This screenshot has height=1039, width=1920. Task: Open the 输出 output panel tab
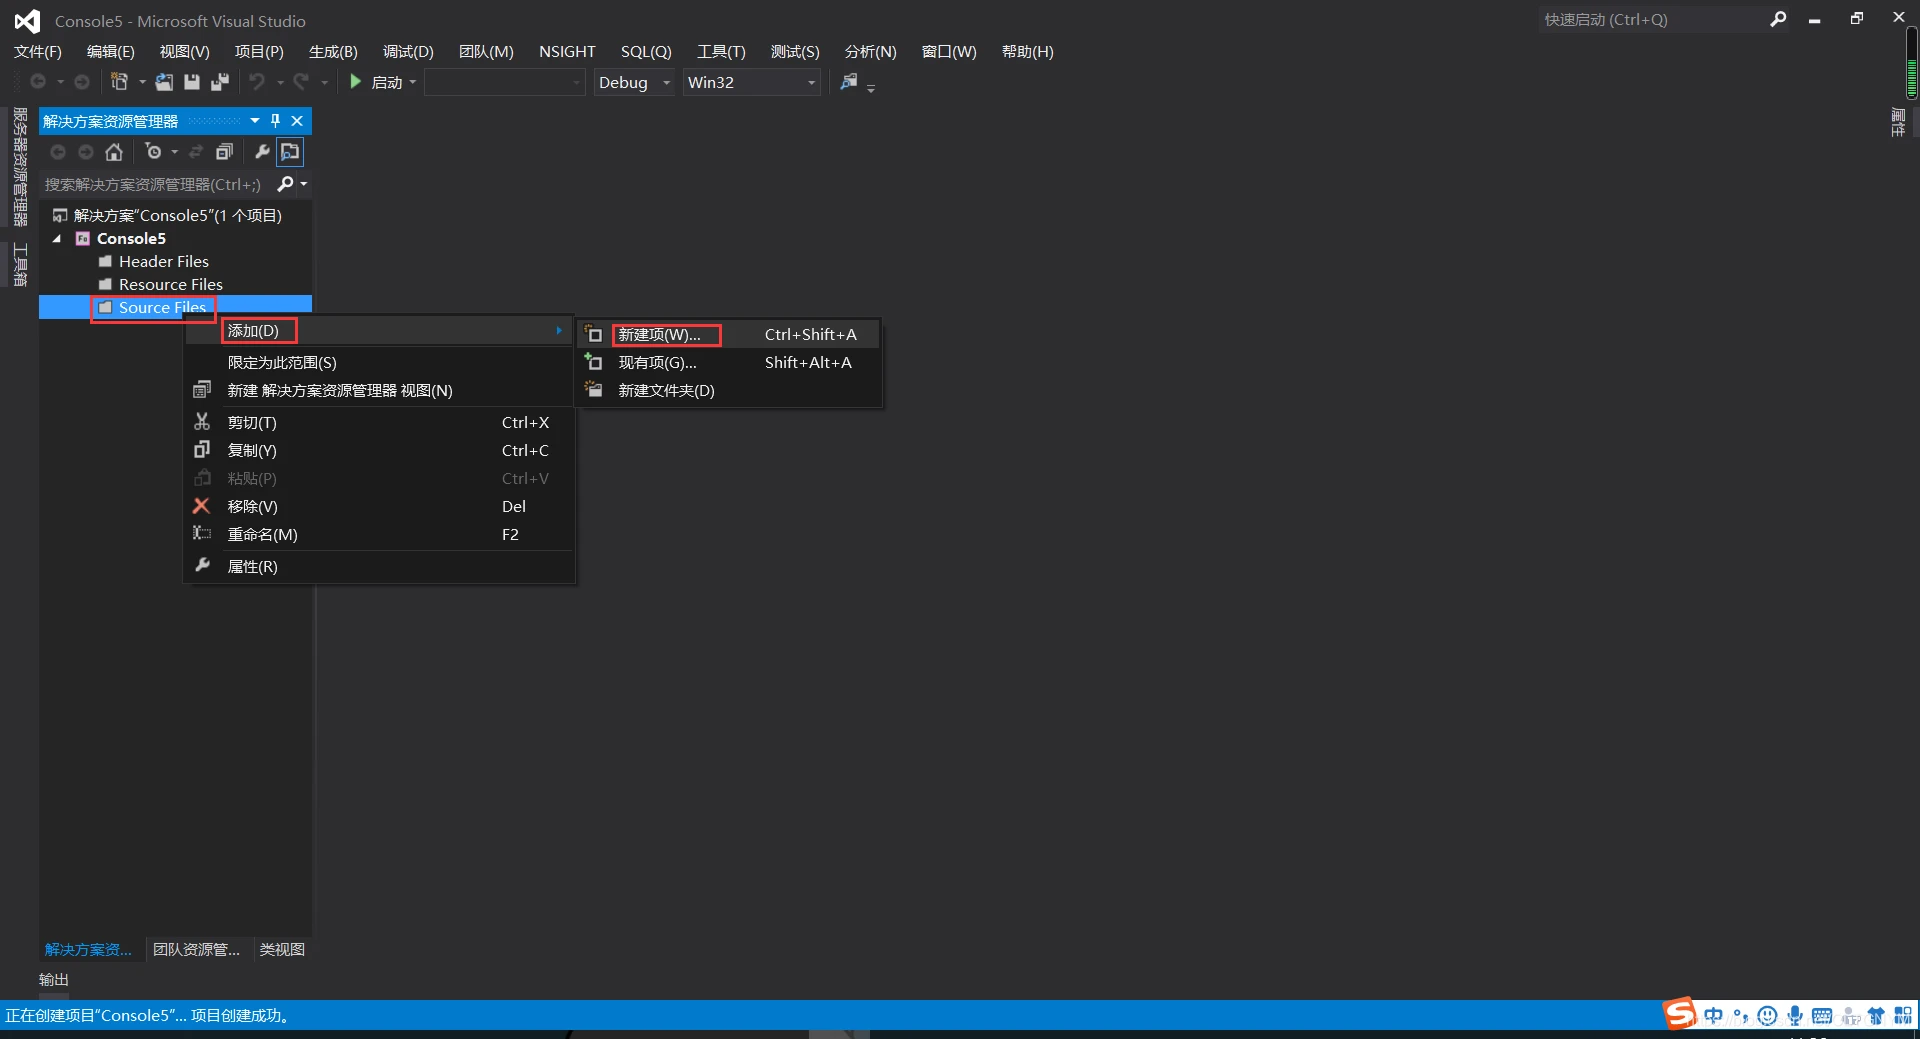(x=54, y=979)
